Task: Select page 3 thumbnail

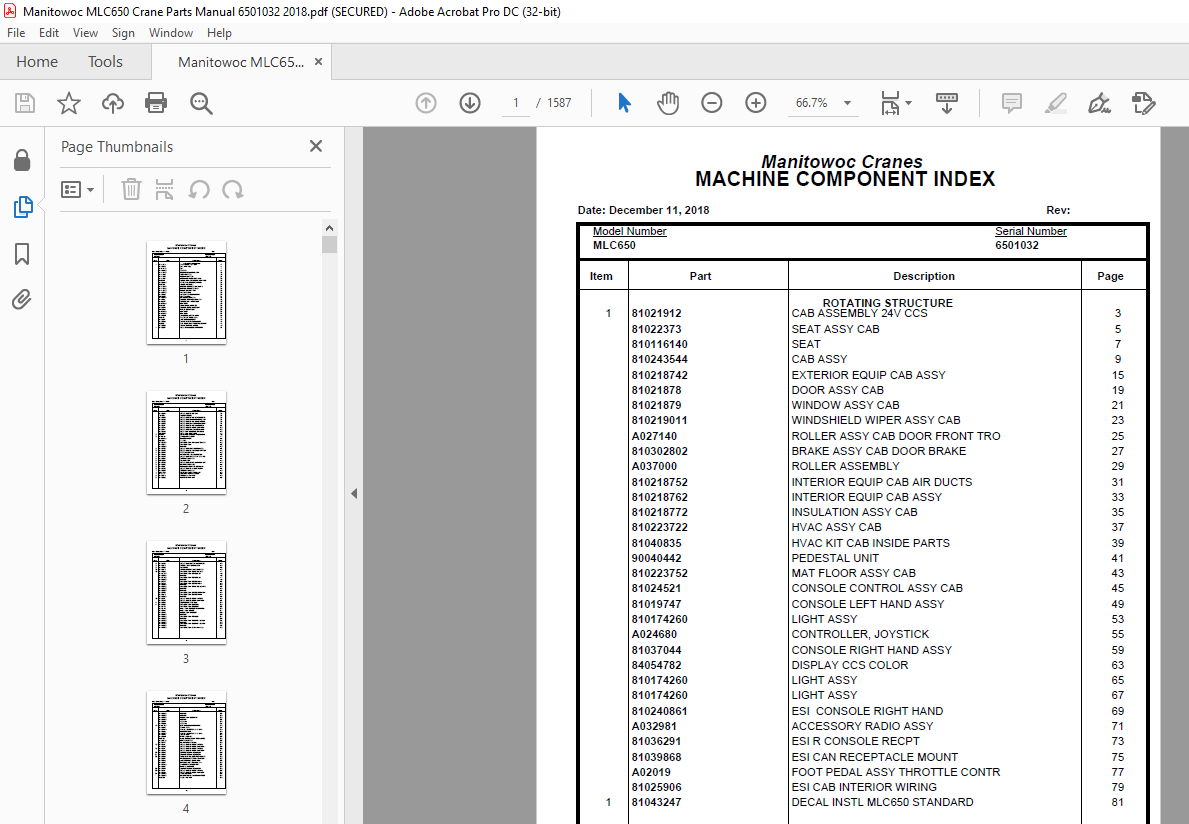Action: tap(187, 593)
